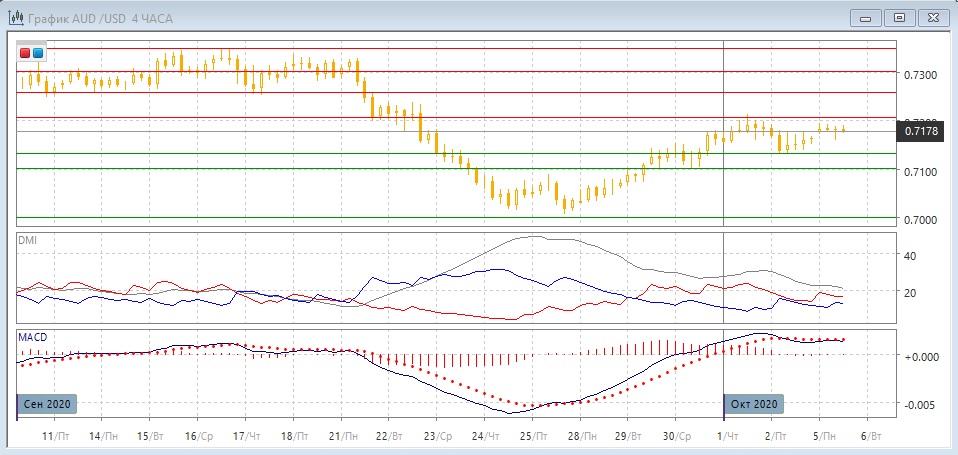Click the Окт 2020 month marker
958x455 pixels.
point(754,404)
